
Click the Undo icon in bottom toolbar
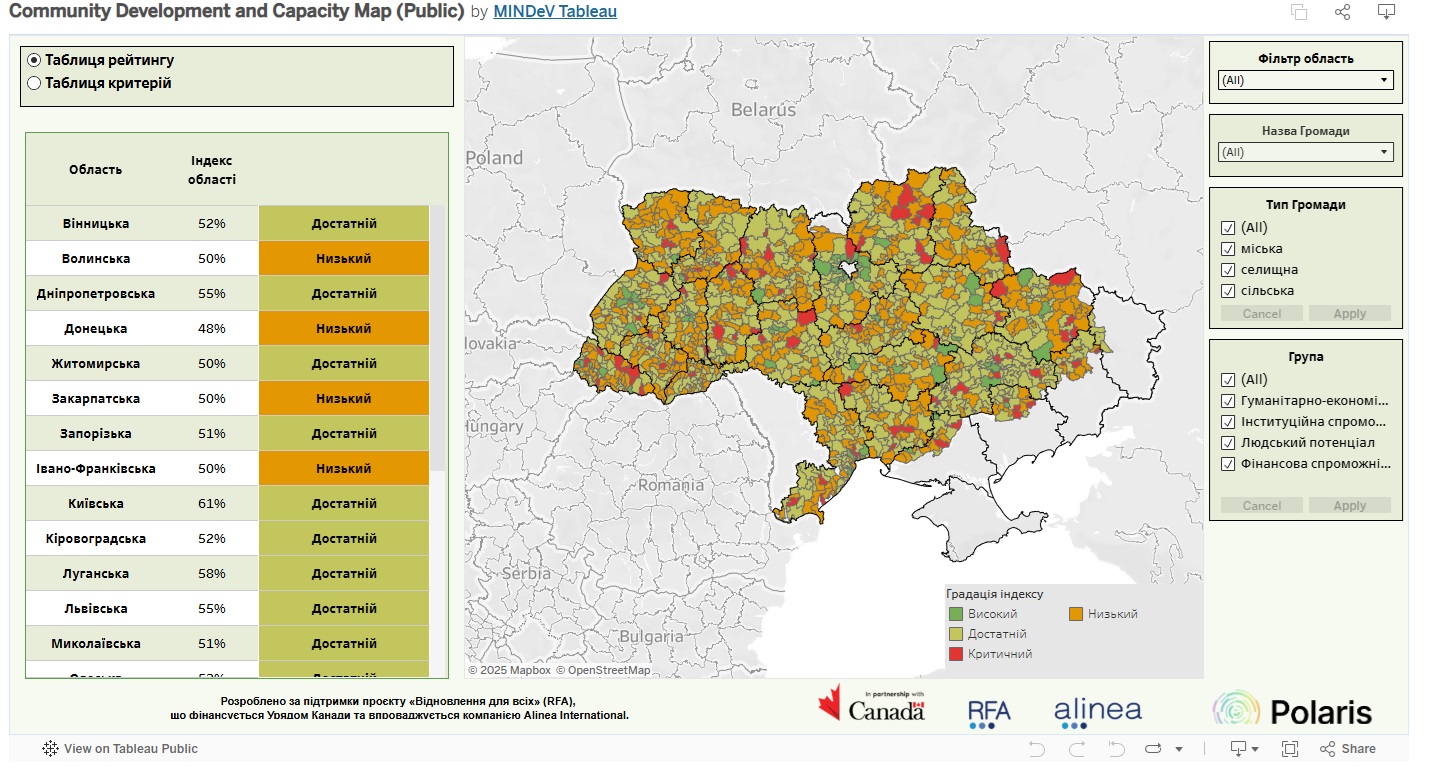pyautogui.click(x=1037, y=749)
